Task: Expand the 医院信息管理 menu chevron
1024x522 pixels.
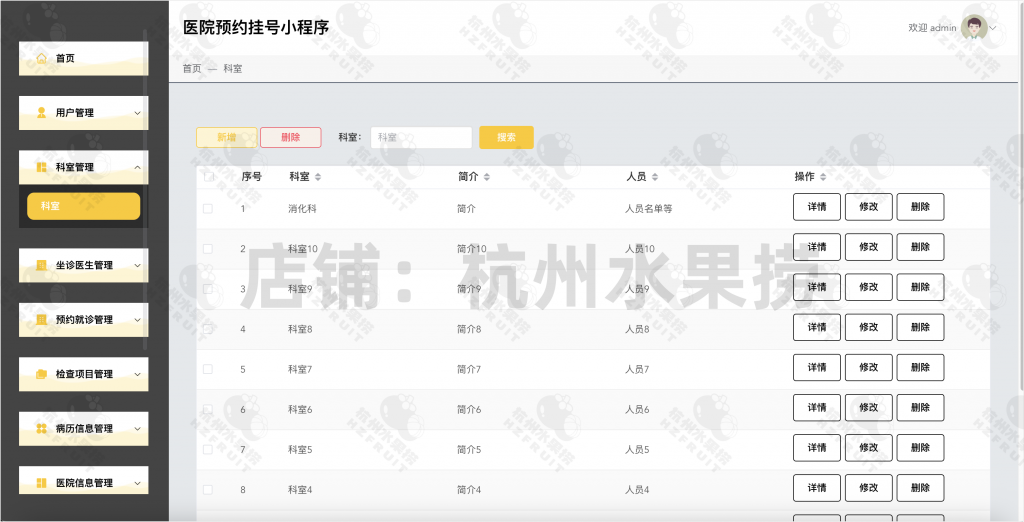Action: tap(137, 483)
